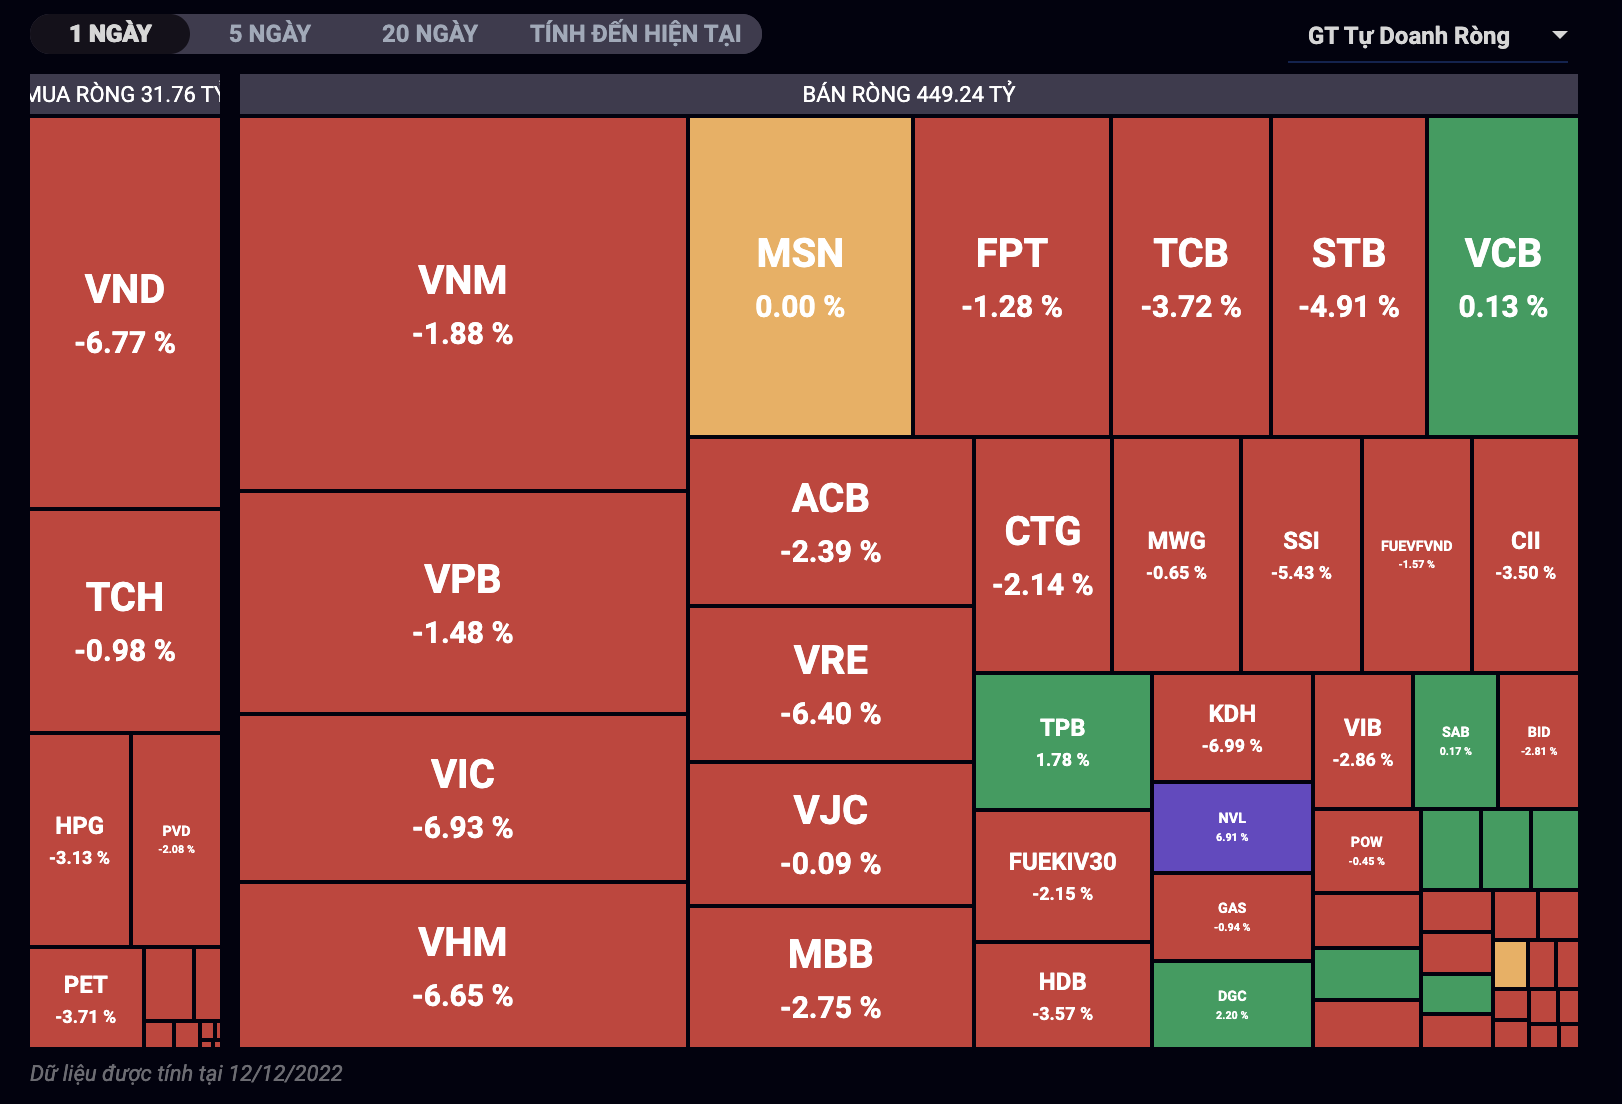Screen dimensions: 1622x1104
Task: Click the green TPB 1.78 % tile
Action: pos(1062,742)
